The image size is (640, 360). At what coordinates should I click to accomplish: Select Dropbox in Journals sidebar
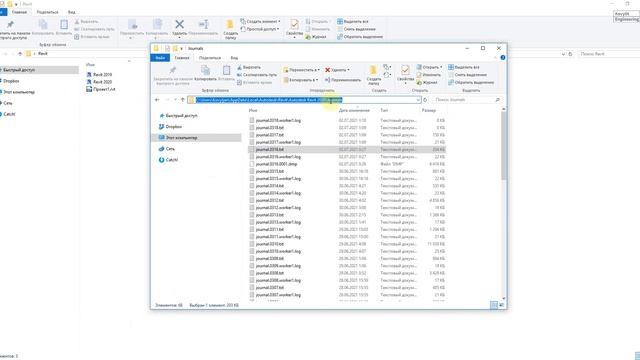click(x=171, y=127)
